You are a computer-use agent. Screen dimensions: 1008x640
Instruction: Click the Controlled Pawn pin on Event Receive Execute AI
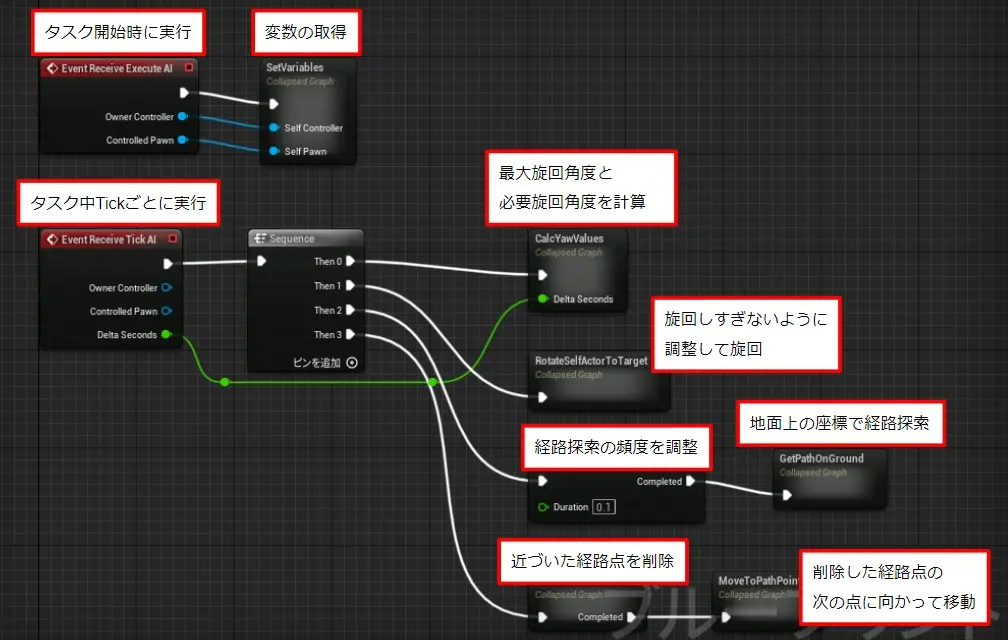point(183,141)
